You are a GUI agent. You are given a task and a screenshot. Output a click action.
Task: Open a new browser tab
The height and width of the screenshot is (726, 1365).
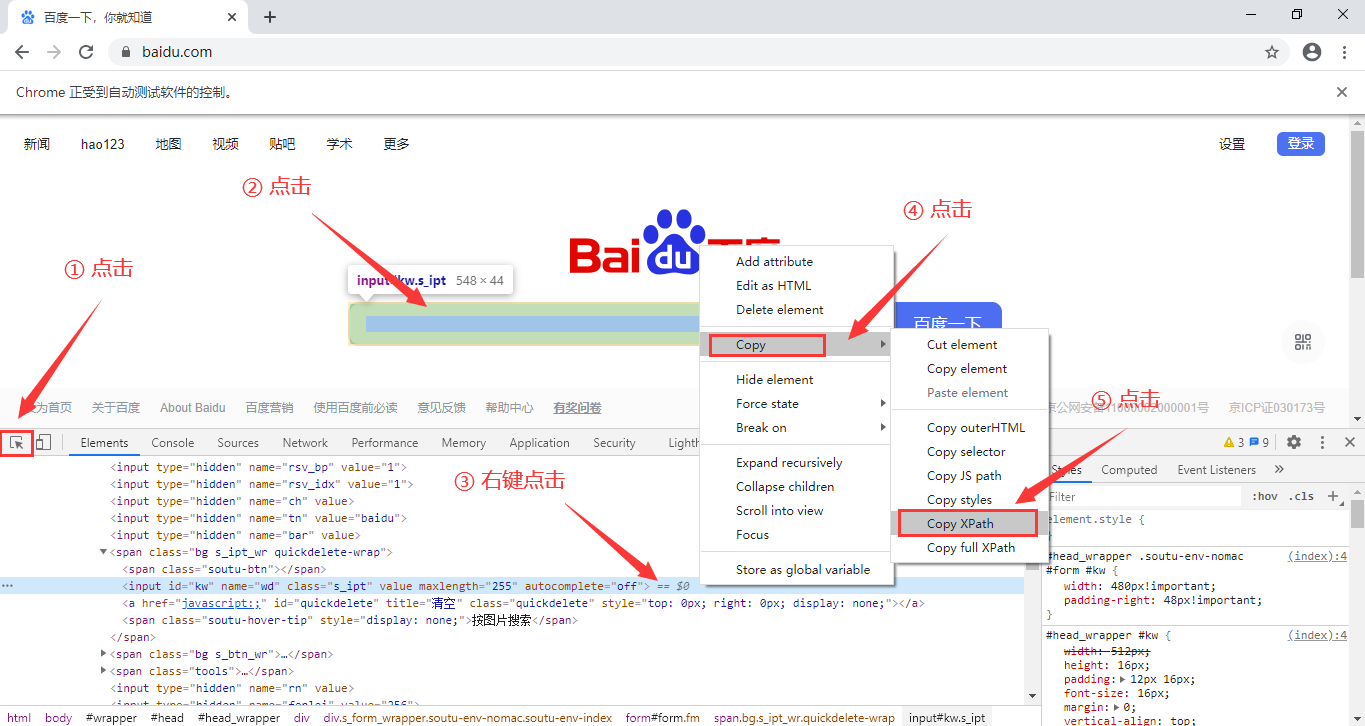pos(270,17)
